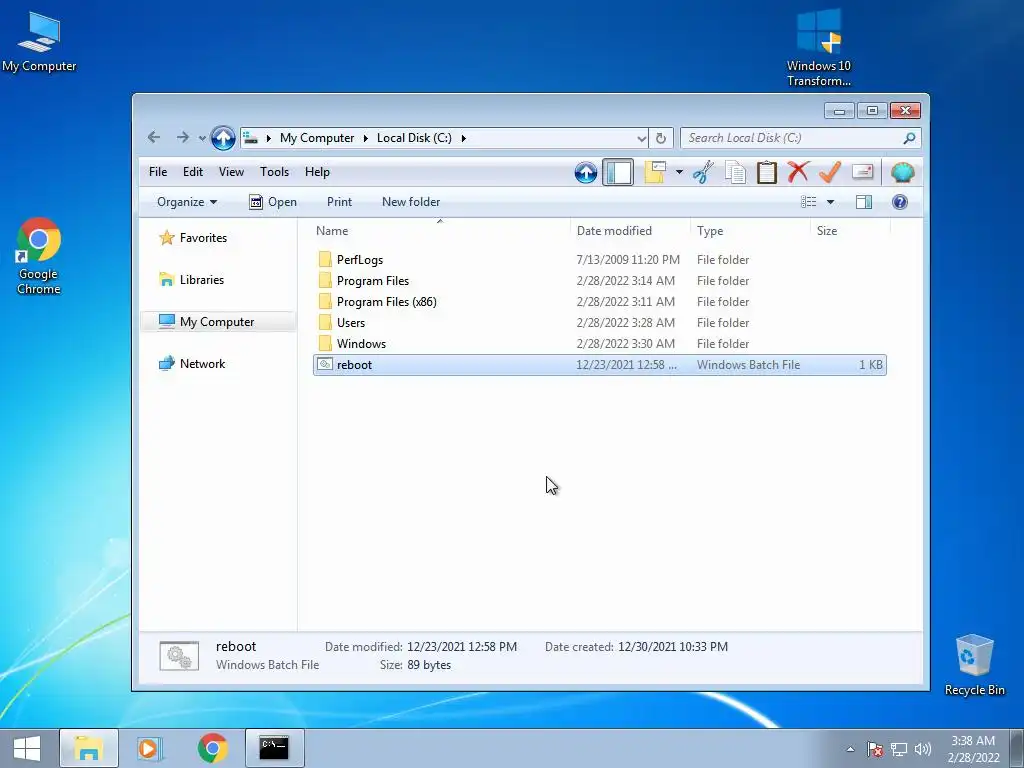Expand arrow before My Computer in address bar
Screen dimensions: 1024x768
(268, 138)
